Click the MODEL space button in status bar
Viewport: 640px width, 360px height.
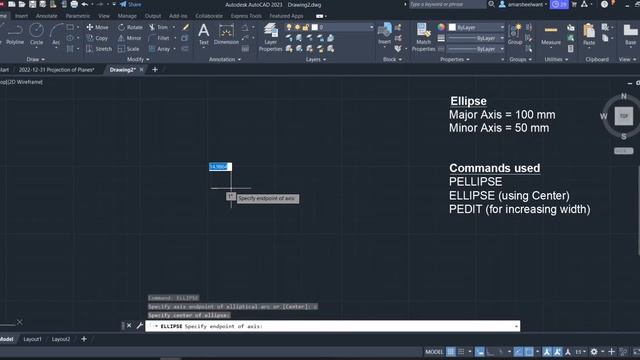pyautogui.click(x=434, y=352)
